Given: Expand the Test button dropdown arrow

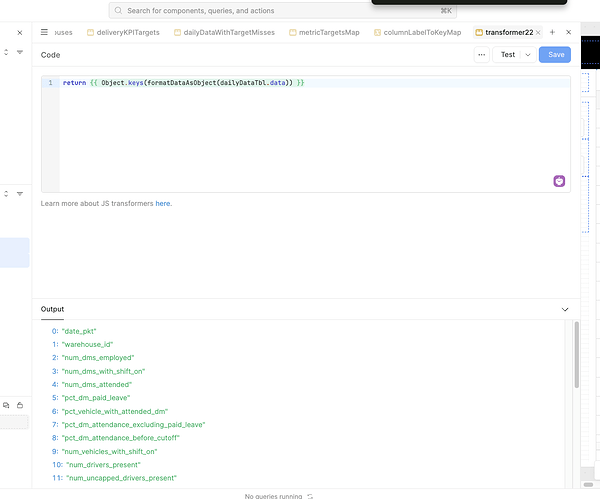Looking at the screenshot, I should point(525,55).
